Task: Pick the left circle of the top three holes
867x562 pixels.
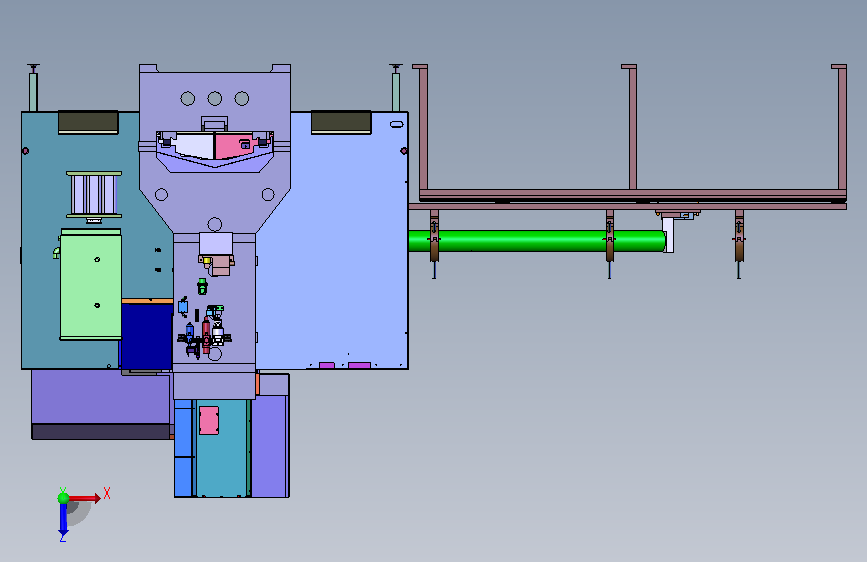Action: click(187, 98)
